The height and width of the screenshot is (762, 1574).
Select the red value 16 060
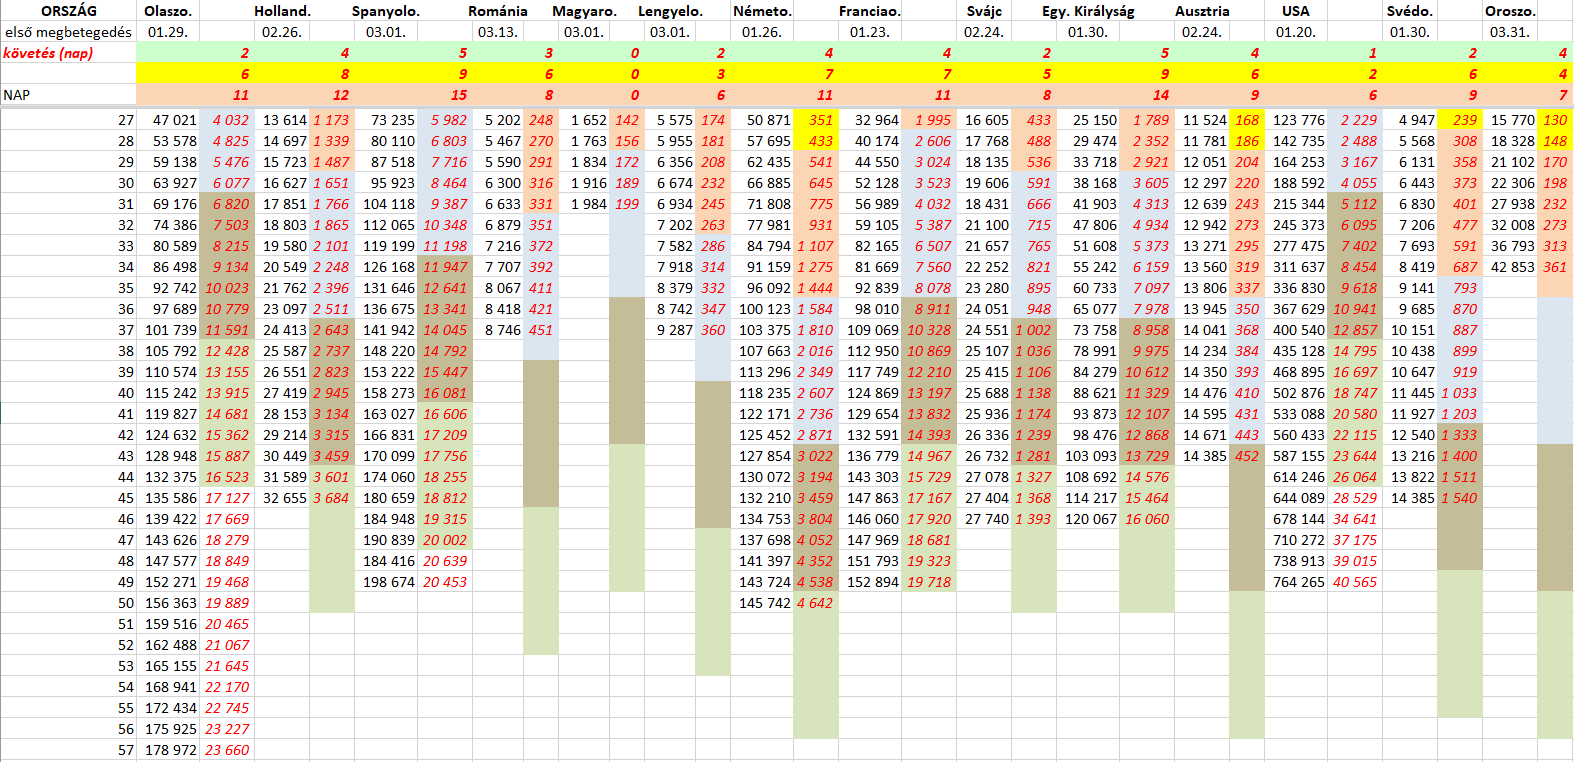click(1147, 519)
